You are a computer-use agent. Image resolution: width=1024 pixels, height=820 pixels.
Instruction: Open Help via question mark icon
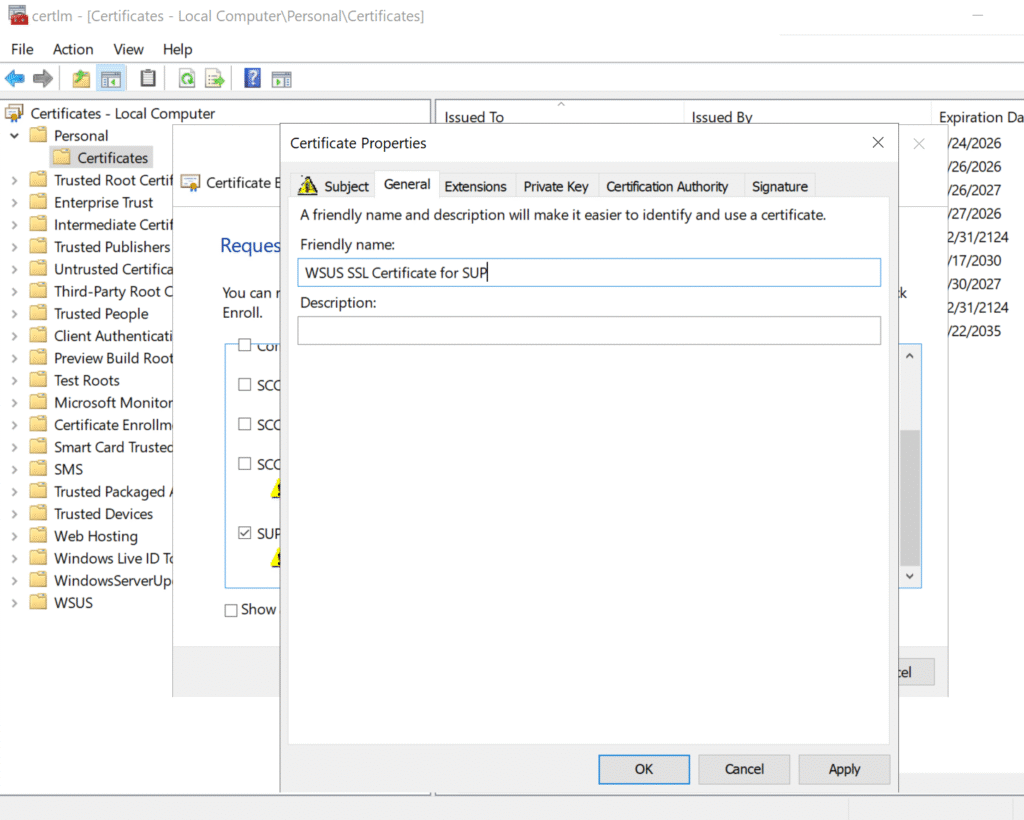[x=252, y=78]
